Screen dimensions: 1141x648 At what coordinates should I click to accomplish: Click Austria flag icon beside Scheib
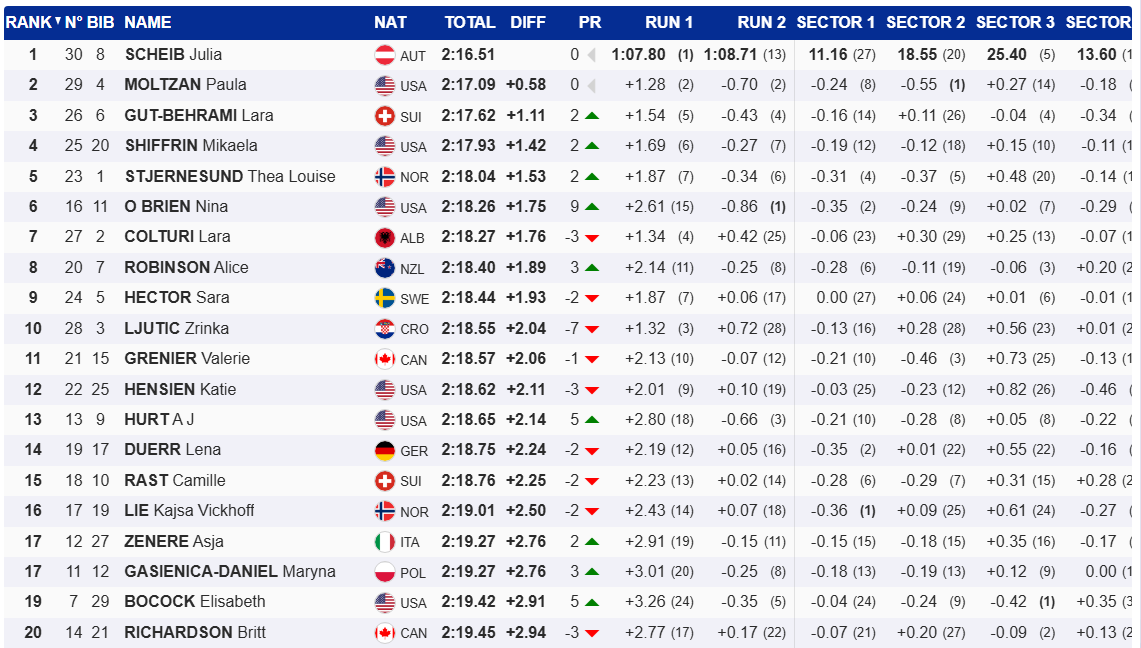tap(384, 55)
